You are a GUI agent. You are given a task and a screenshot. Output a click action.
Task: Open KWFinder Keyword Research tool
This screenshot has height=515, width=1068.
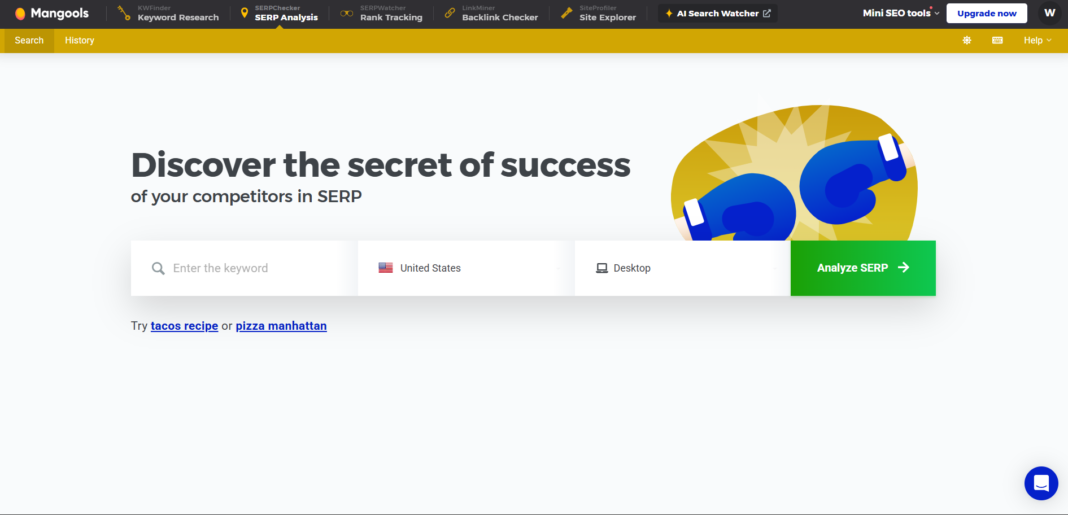coord(168,13)
